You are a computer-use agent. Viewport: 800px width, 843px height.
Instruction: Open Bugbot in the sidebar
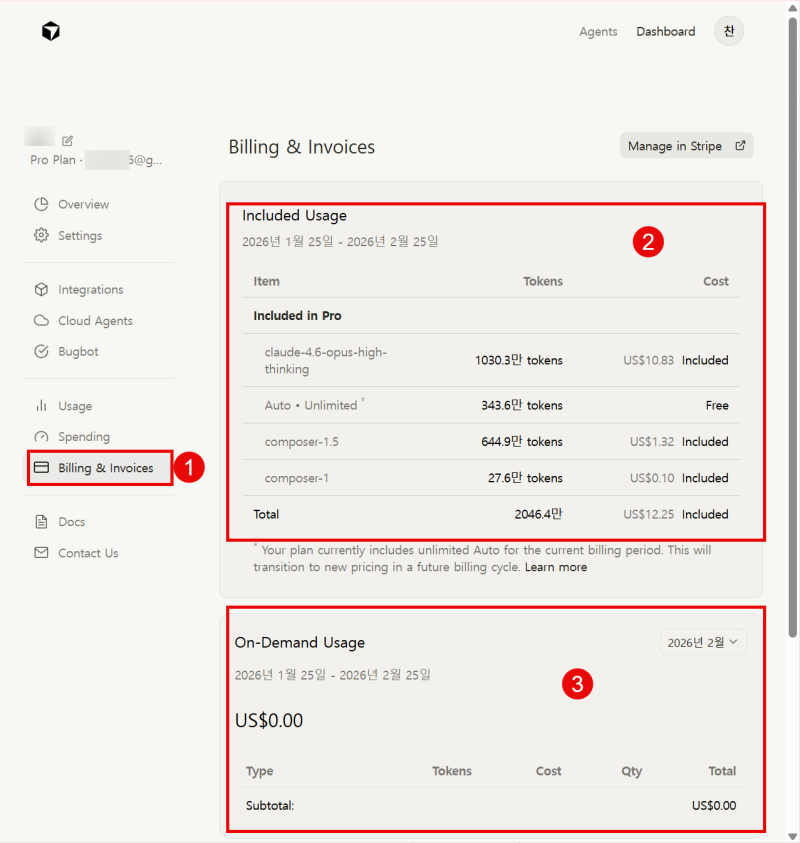pos(78,352)
